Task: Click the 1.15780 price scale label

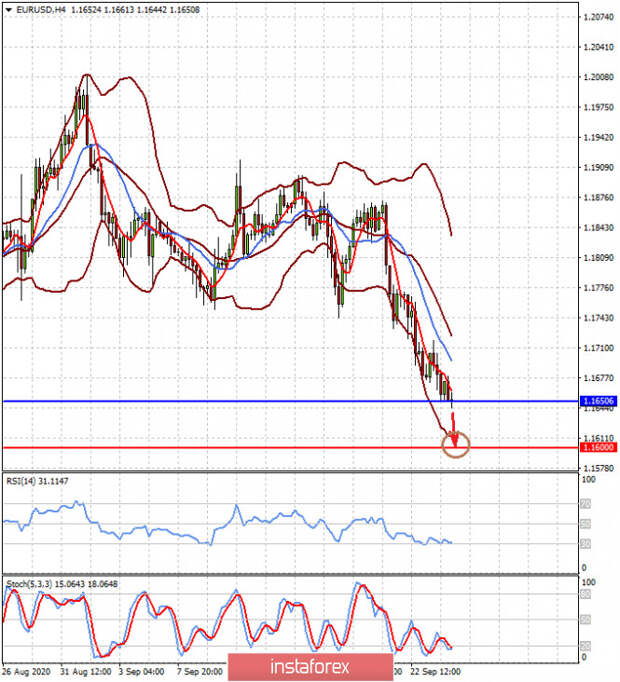Action: click(x=598, y=468)
